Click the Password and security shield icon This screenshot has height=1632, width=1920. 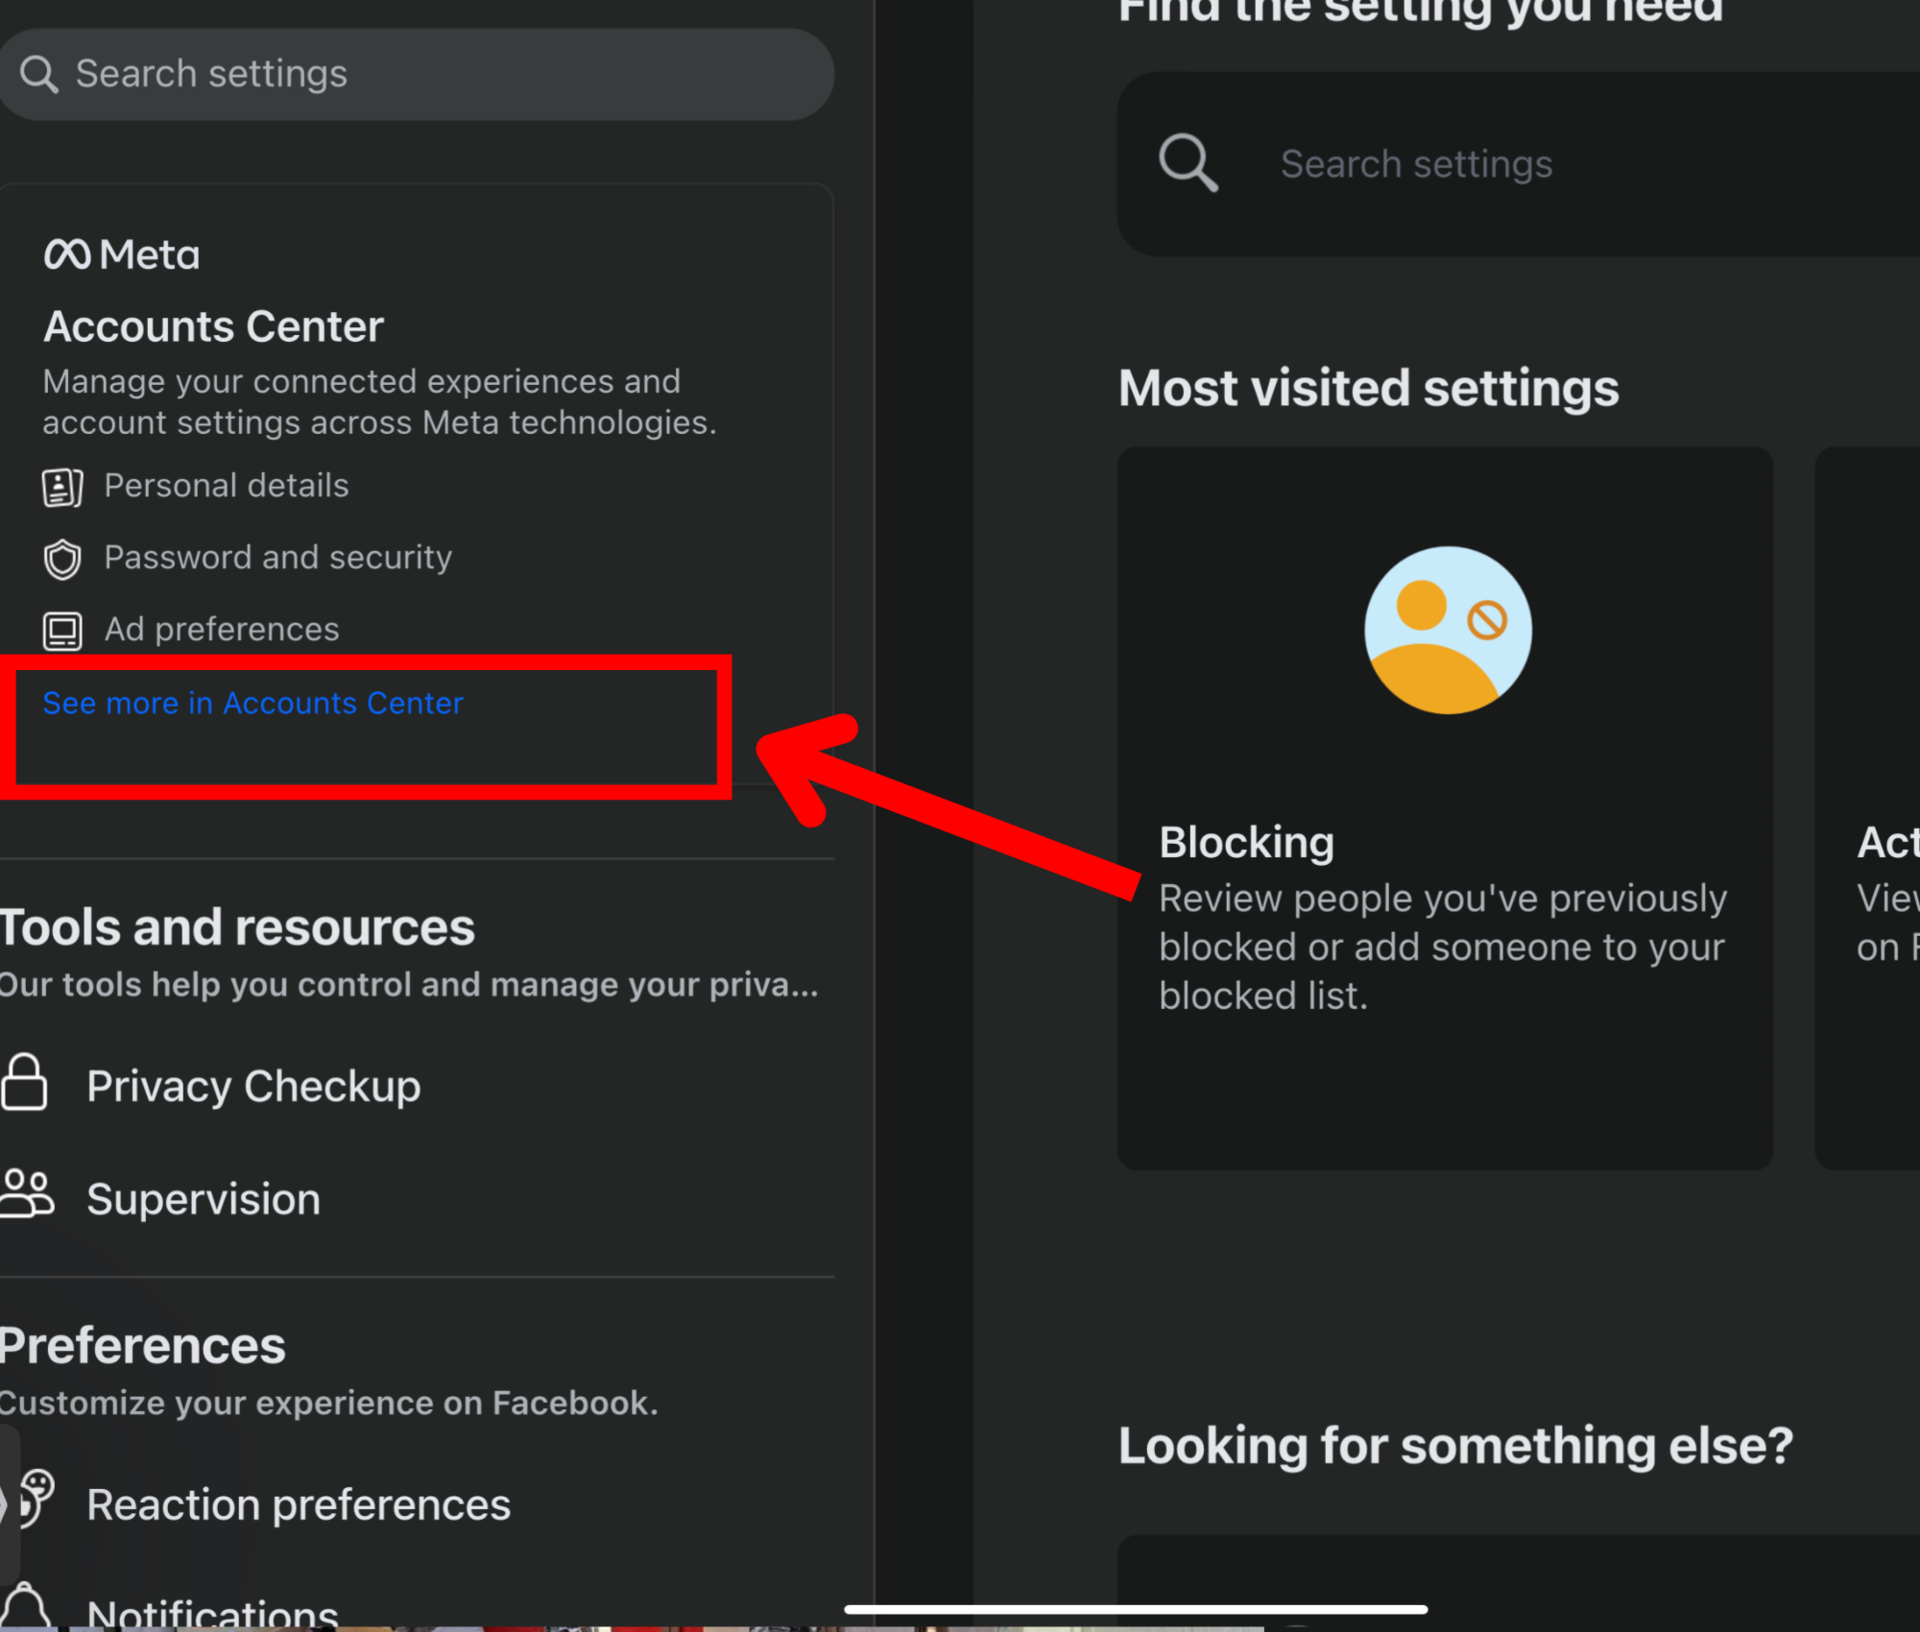[x=62, y=559]
